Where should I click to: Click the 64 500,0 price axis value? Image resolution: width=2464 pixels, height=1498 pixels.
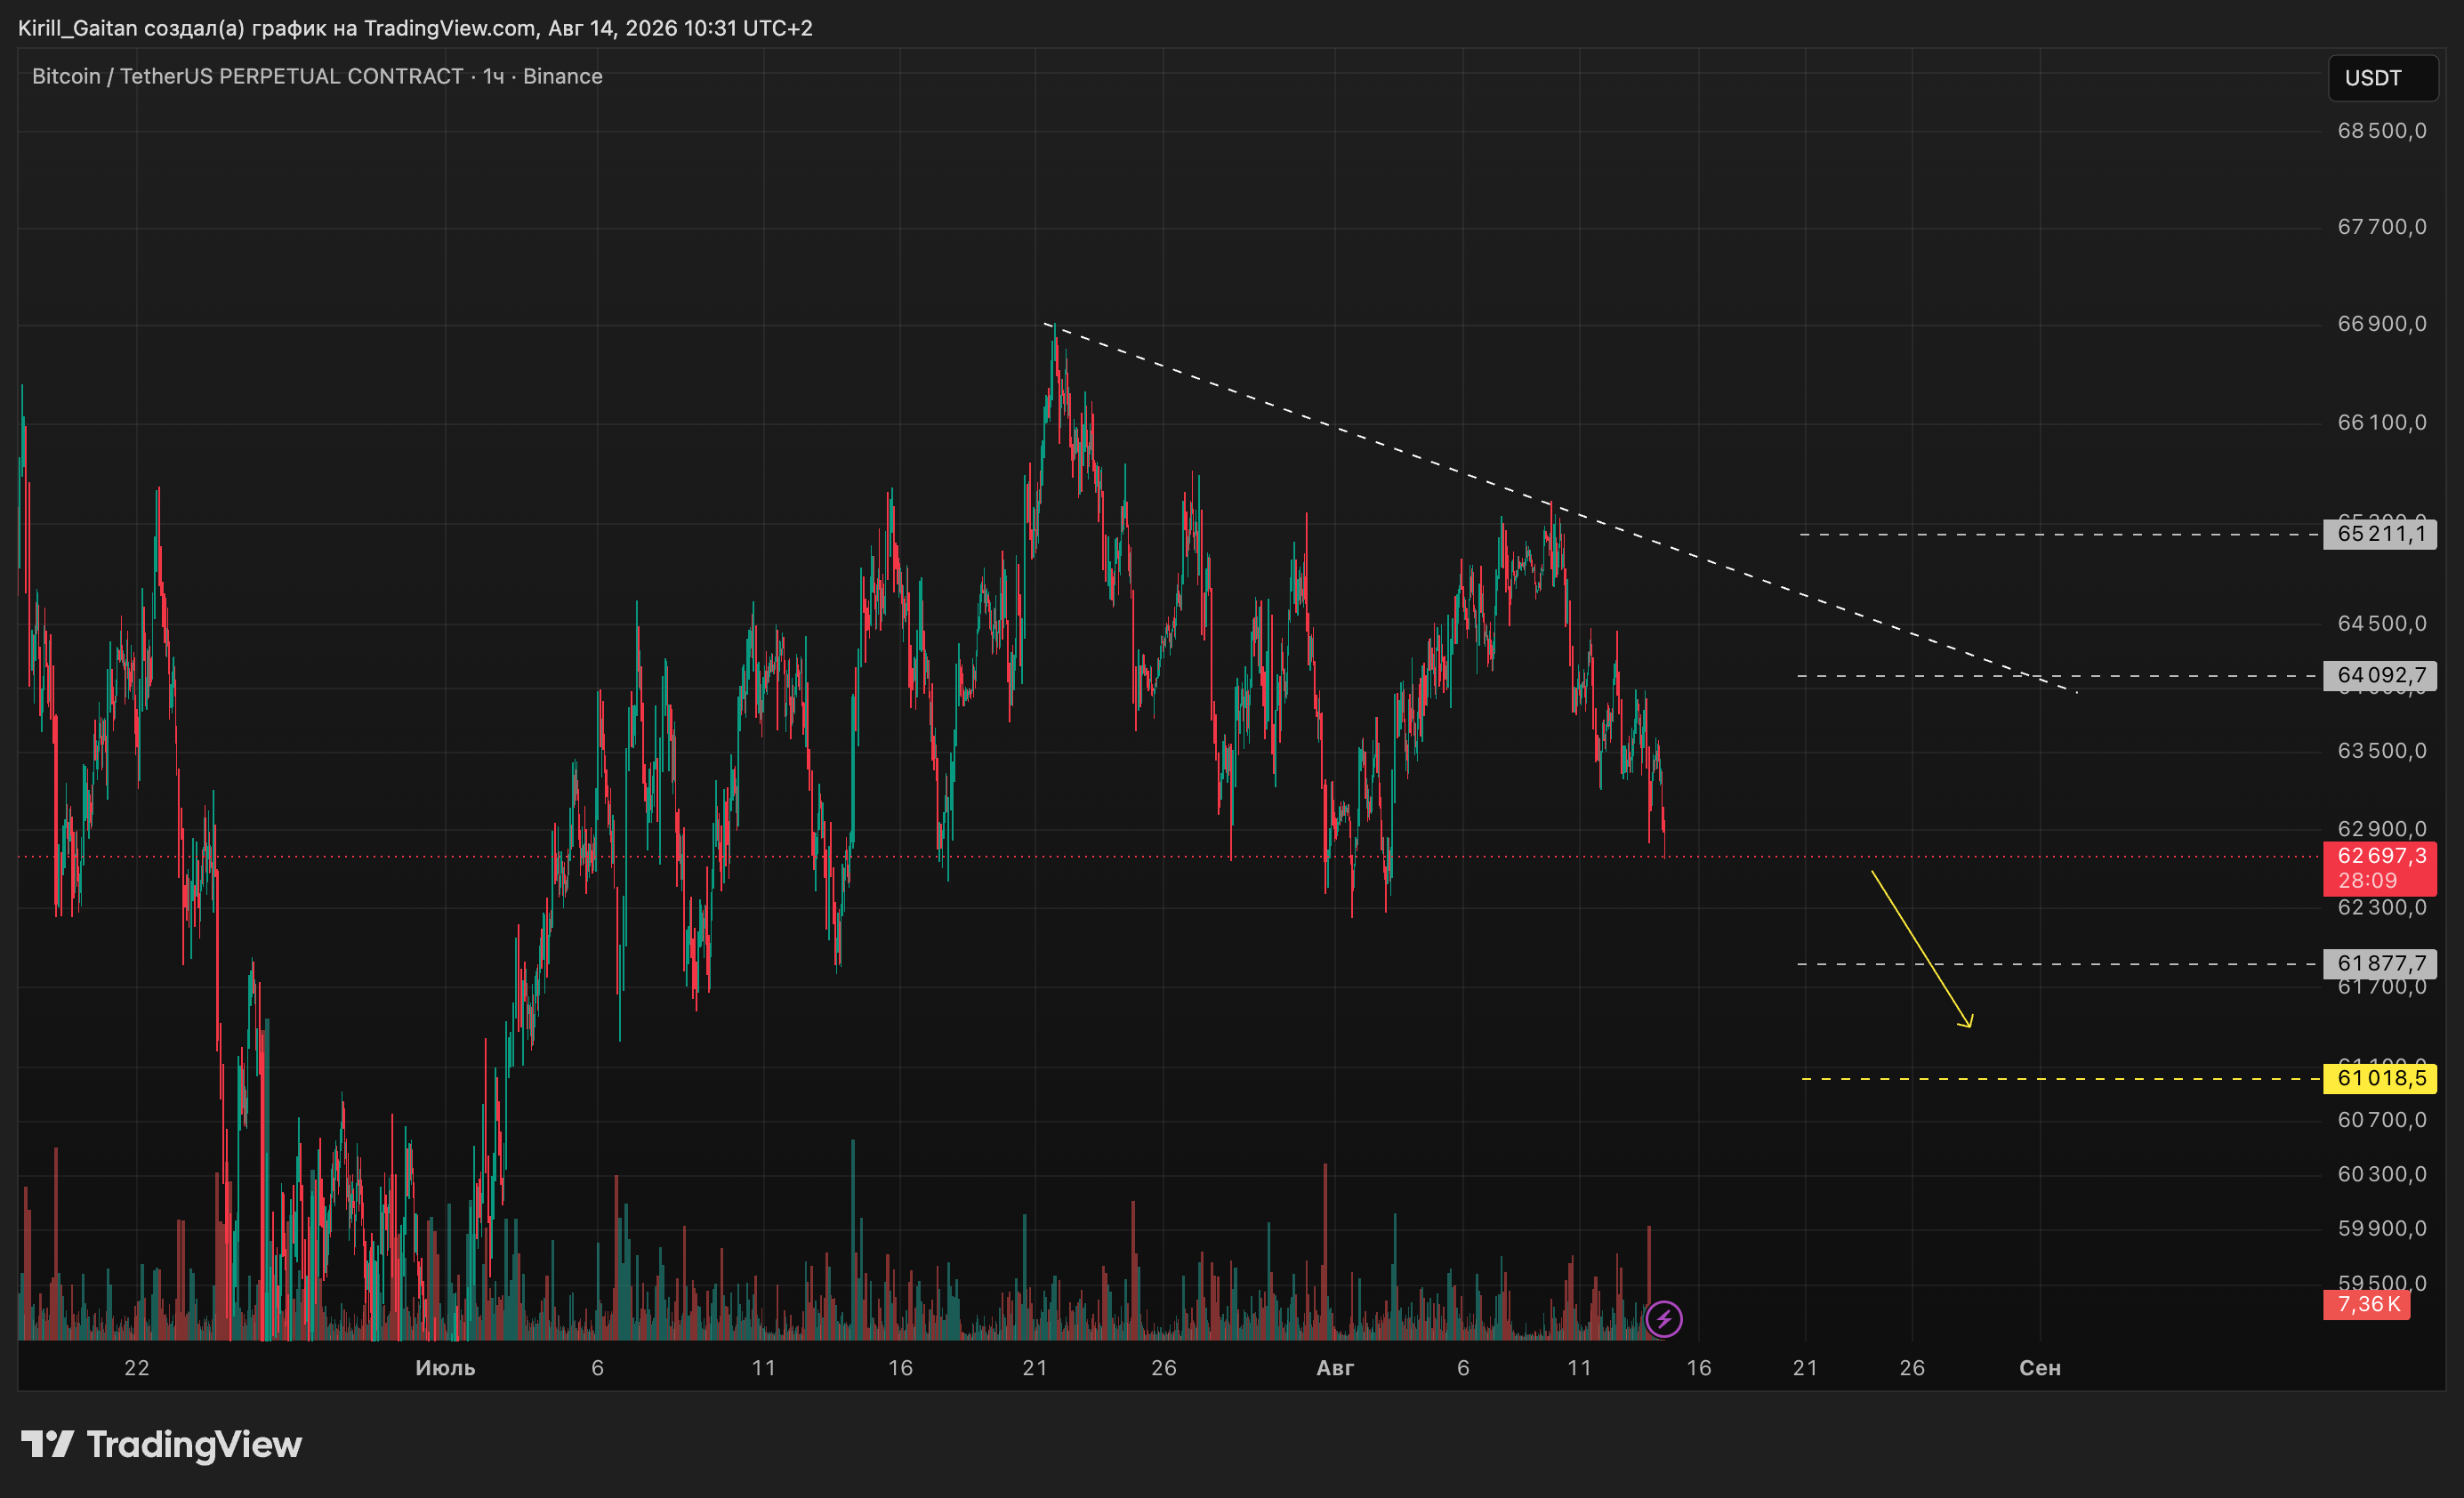point(2382,624)
